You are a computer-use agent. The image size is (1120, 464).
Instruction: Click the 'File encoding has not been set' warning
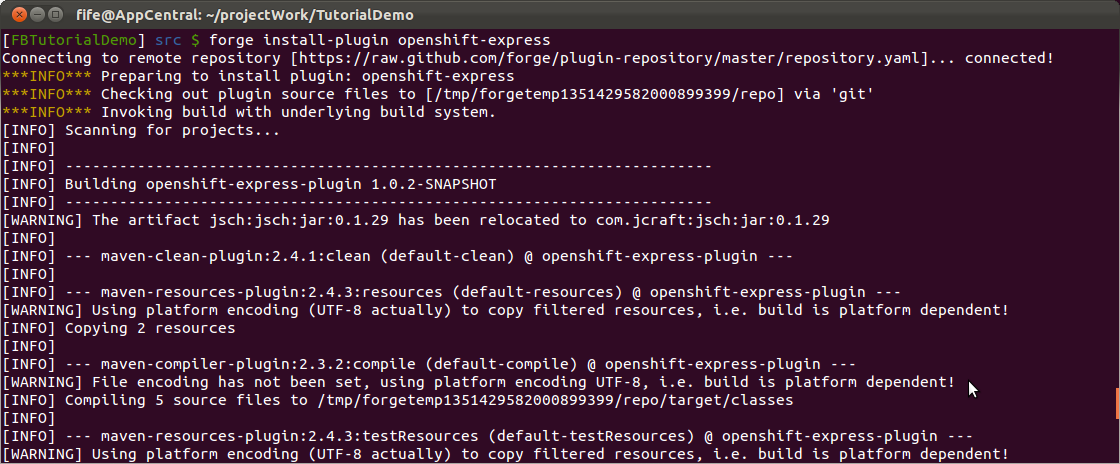tap(479, 382)
